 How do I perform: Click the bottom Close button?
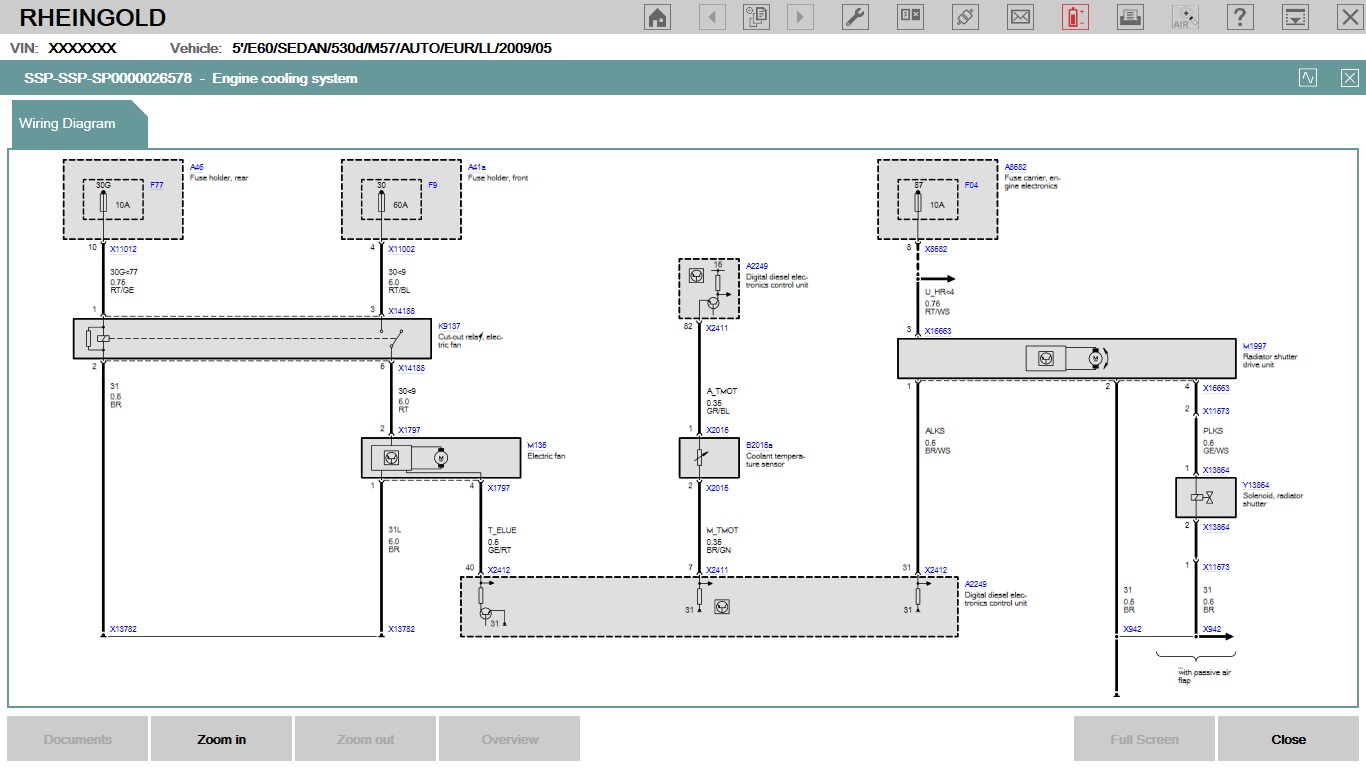click(x=1288, y=740)
